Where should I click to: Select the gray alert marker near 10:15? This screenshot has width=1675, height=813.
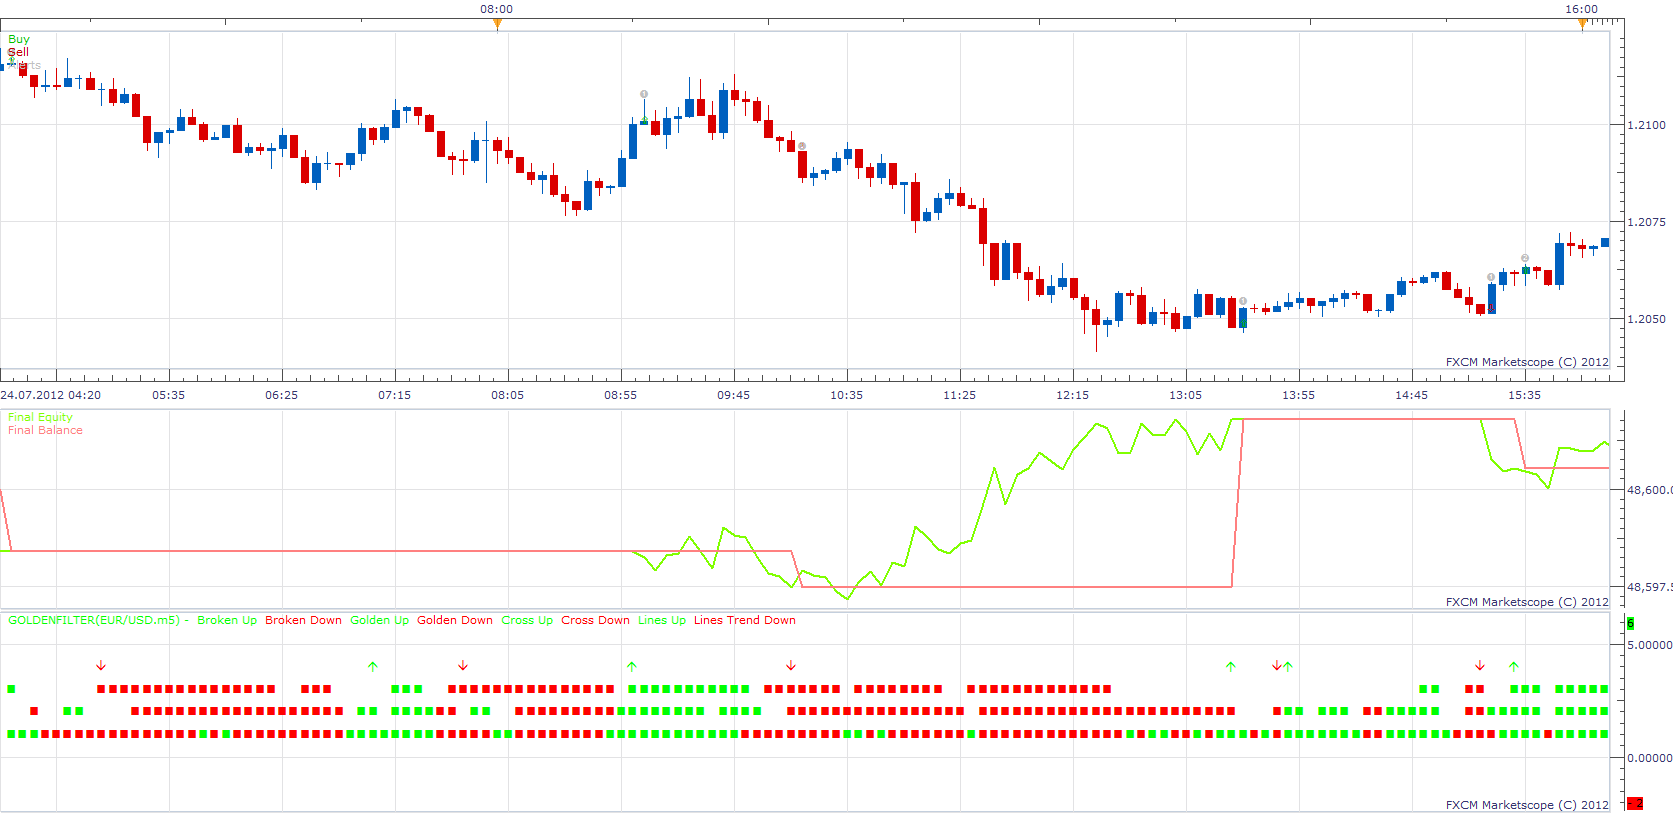pyautogui.click(x=802, y=146)
